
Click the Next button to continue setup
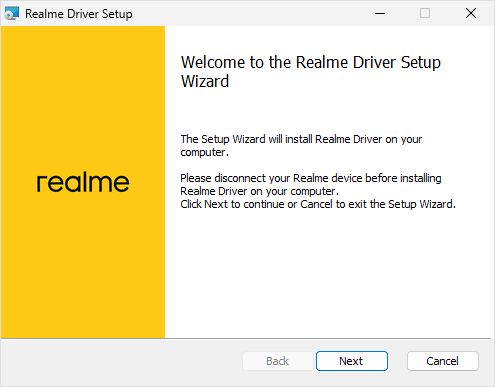[x=352, y=361]
